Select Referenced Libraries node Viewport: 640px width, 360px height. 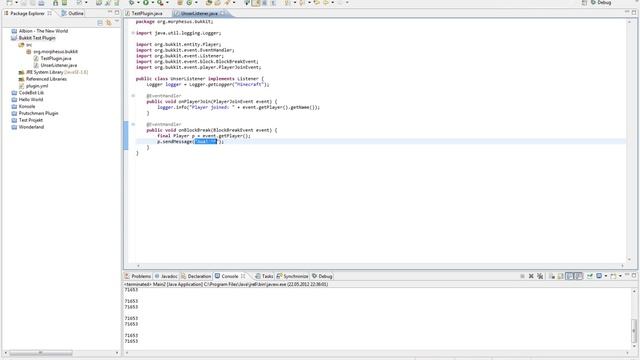(x=42, y=79)
